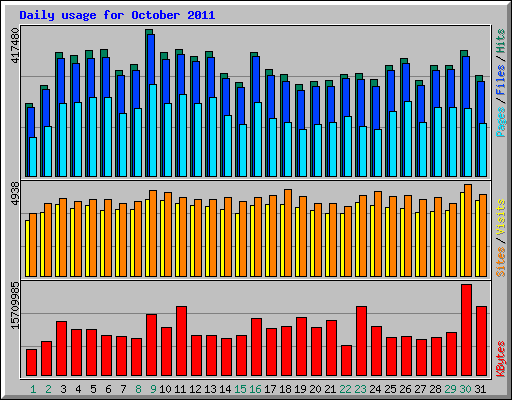Select the red KBytes bar for day 11

click(x=181, y=341)
